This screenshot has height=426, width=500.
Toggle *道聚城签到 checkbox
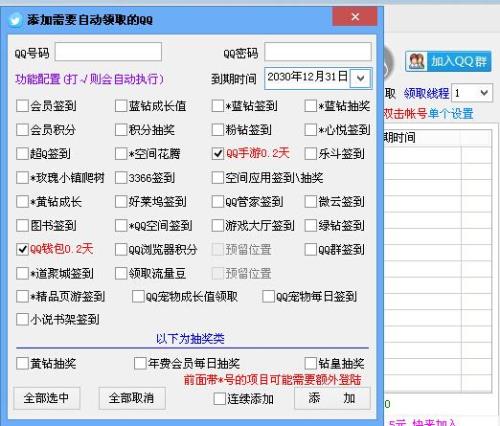pyautogui.click(x=22, y=273)
